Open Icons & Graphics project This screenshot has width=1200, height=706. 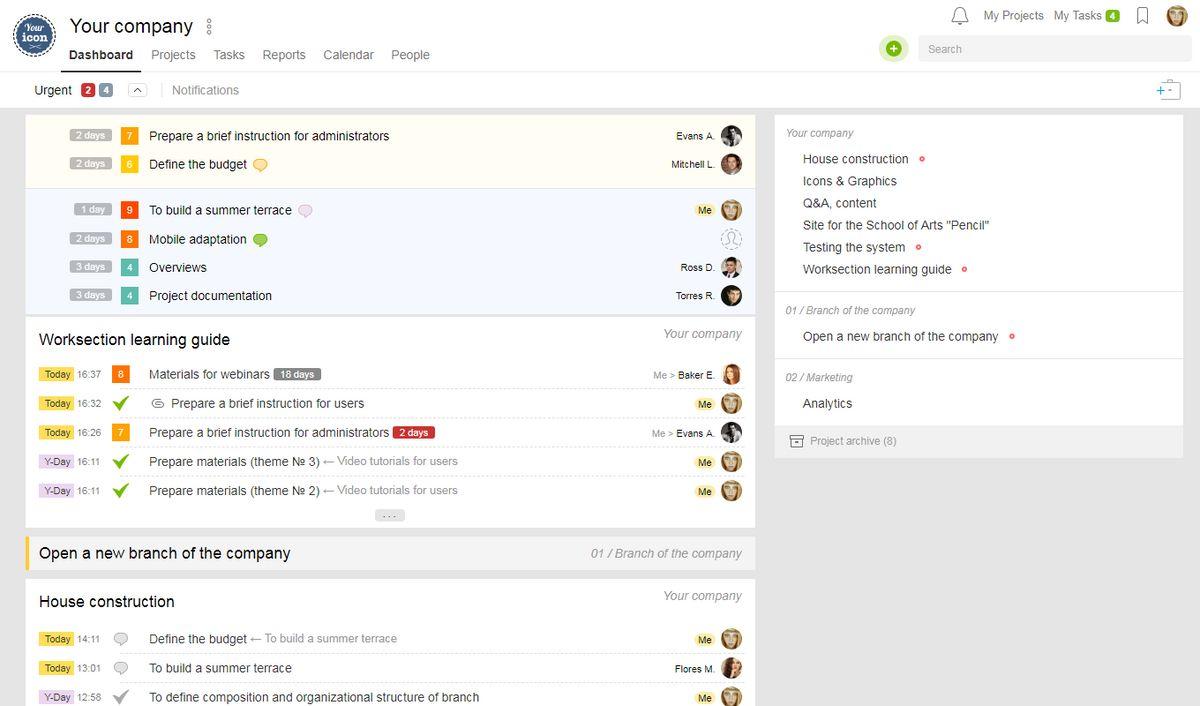click(x=850, y=181)
